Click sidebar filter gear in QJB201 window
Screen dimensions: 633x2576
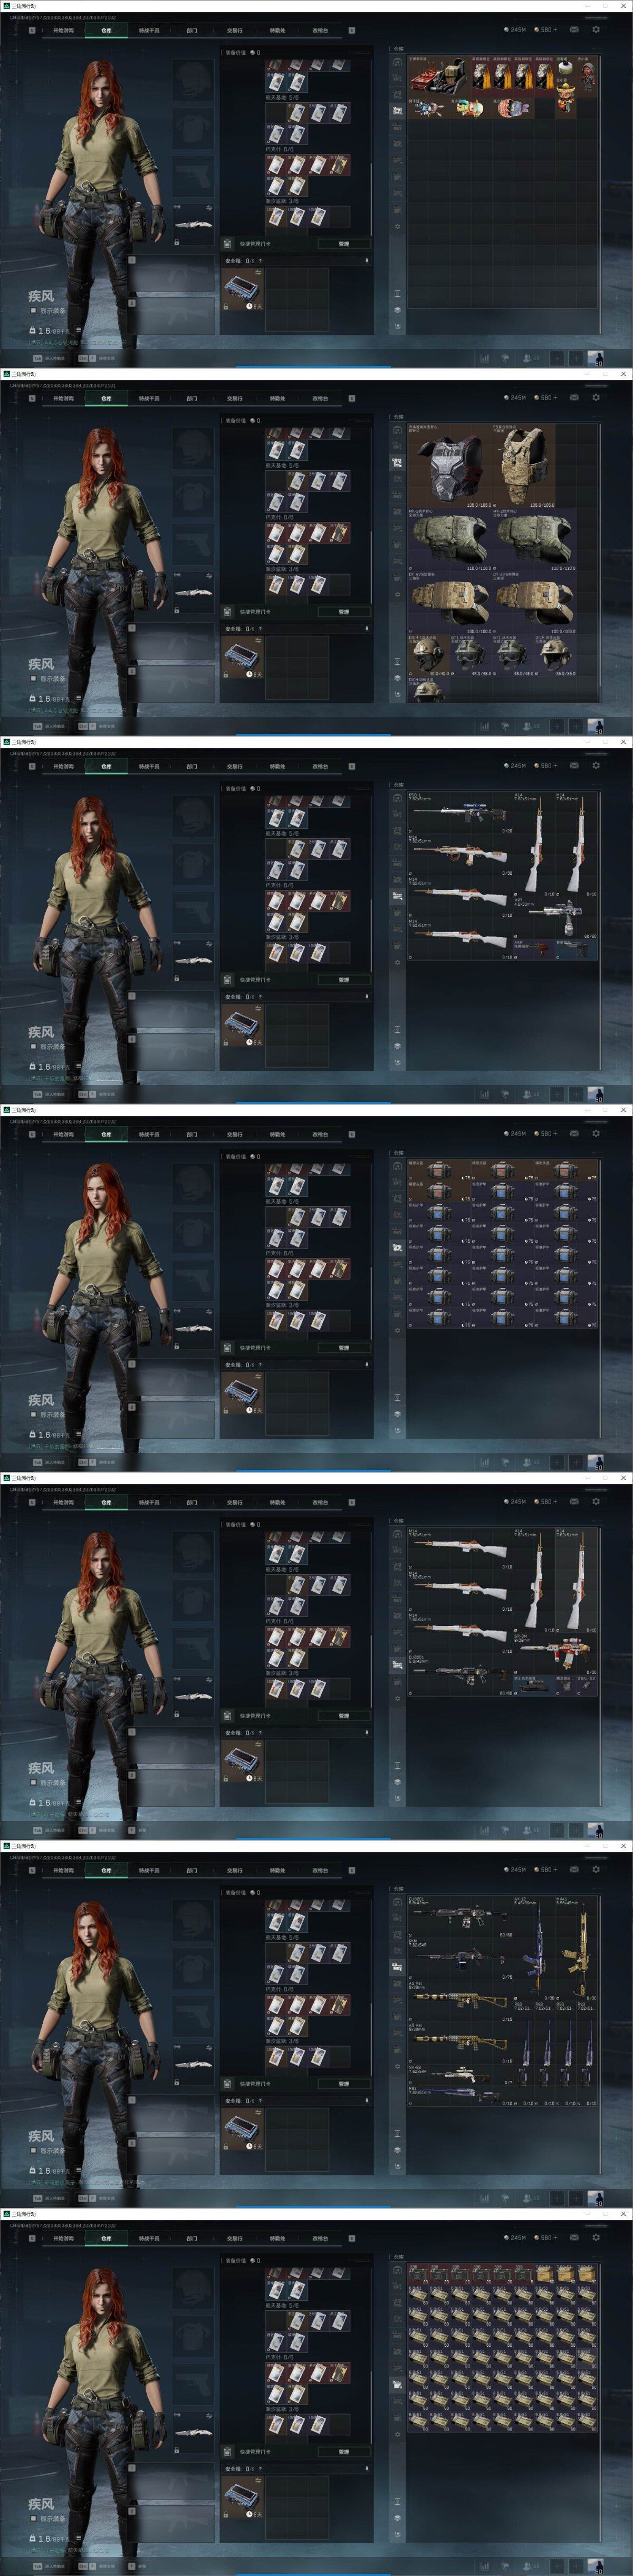pyautogui.click(x=397, y=2066)
